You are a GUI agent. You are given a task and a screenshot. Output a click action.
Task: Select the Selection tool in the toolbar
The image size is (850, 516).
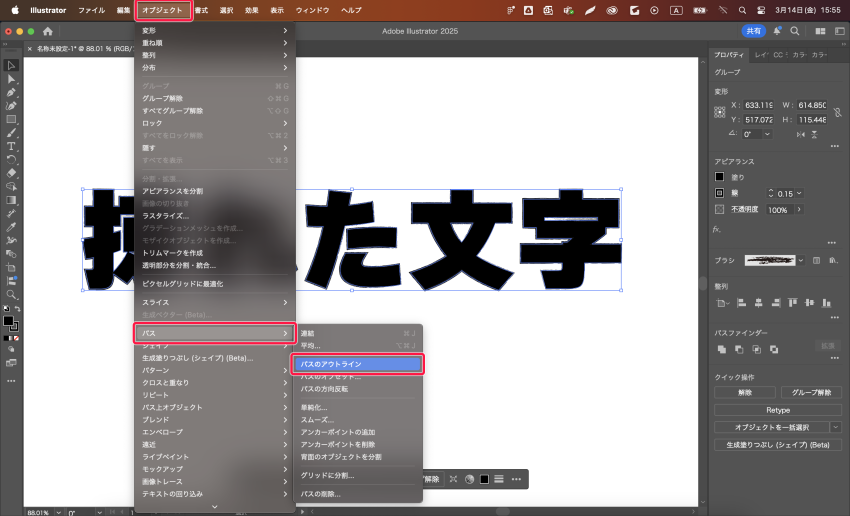point(12,65)
